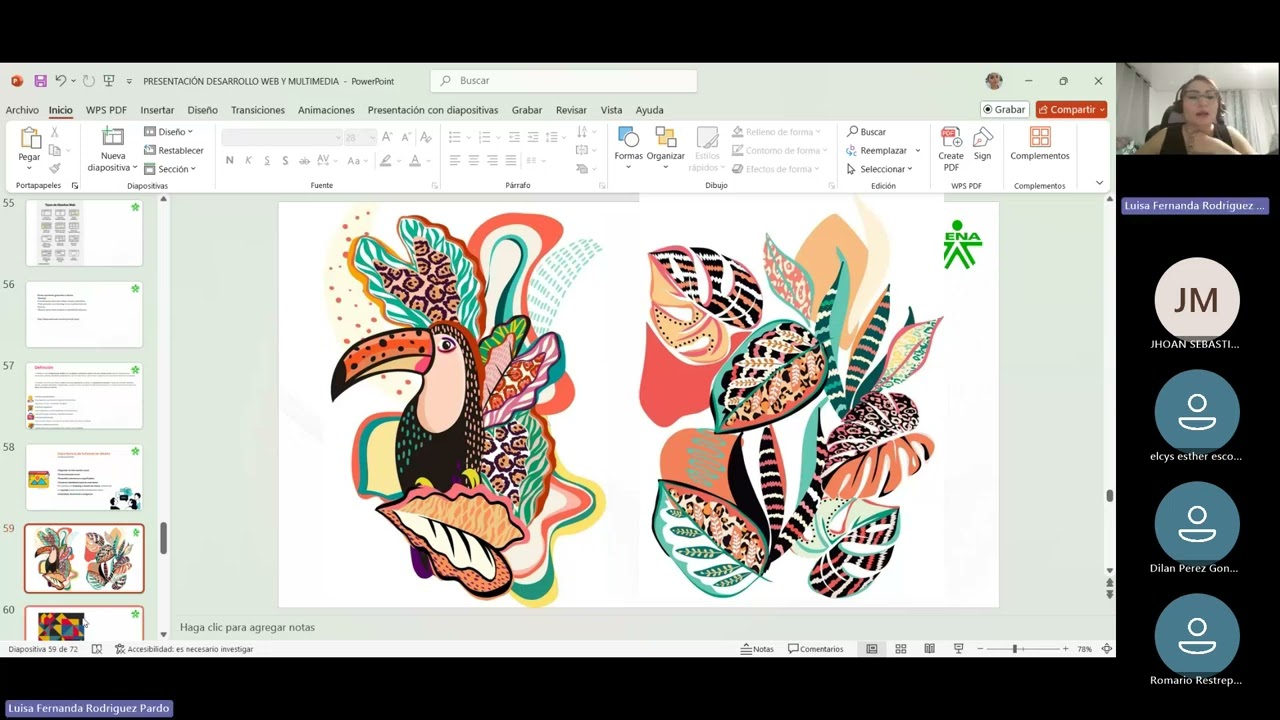Select slide 57 thumbnail

[x=84, y=396]
